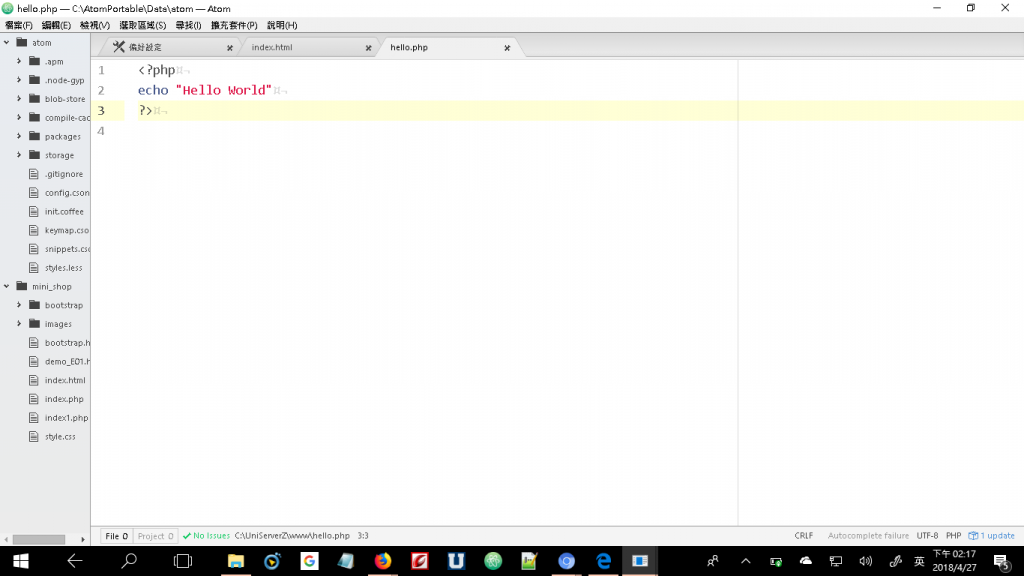Show linter File issues
Viewport: 1024px width, 576px height.
(117, 536)
